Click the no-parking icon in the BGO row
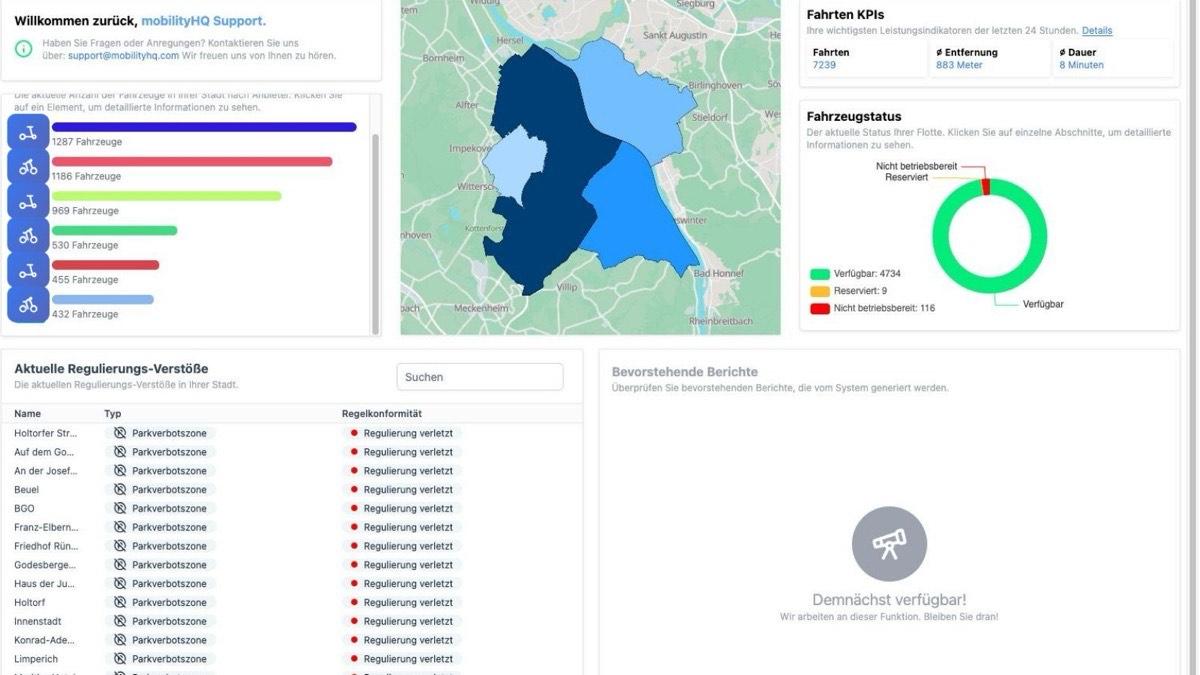The width and height of the screenshot is (1200, 675). [120, 508]
